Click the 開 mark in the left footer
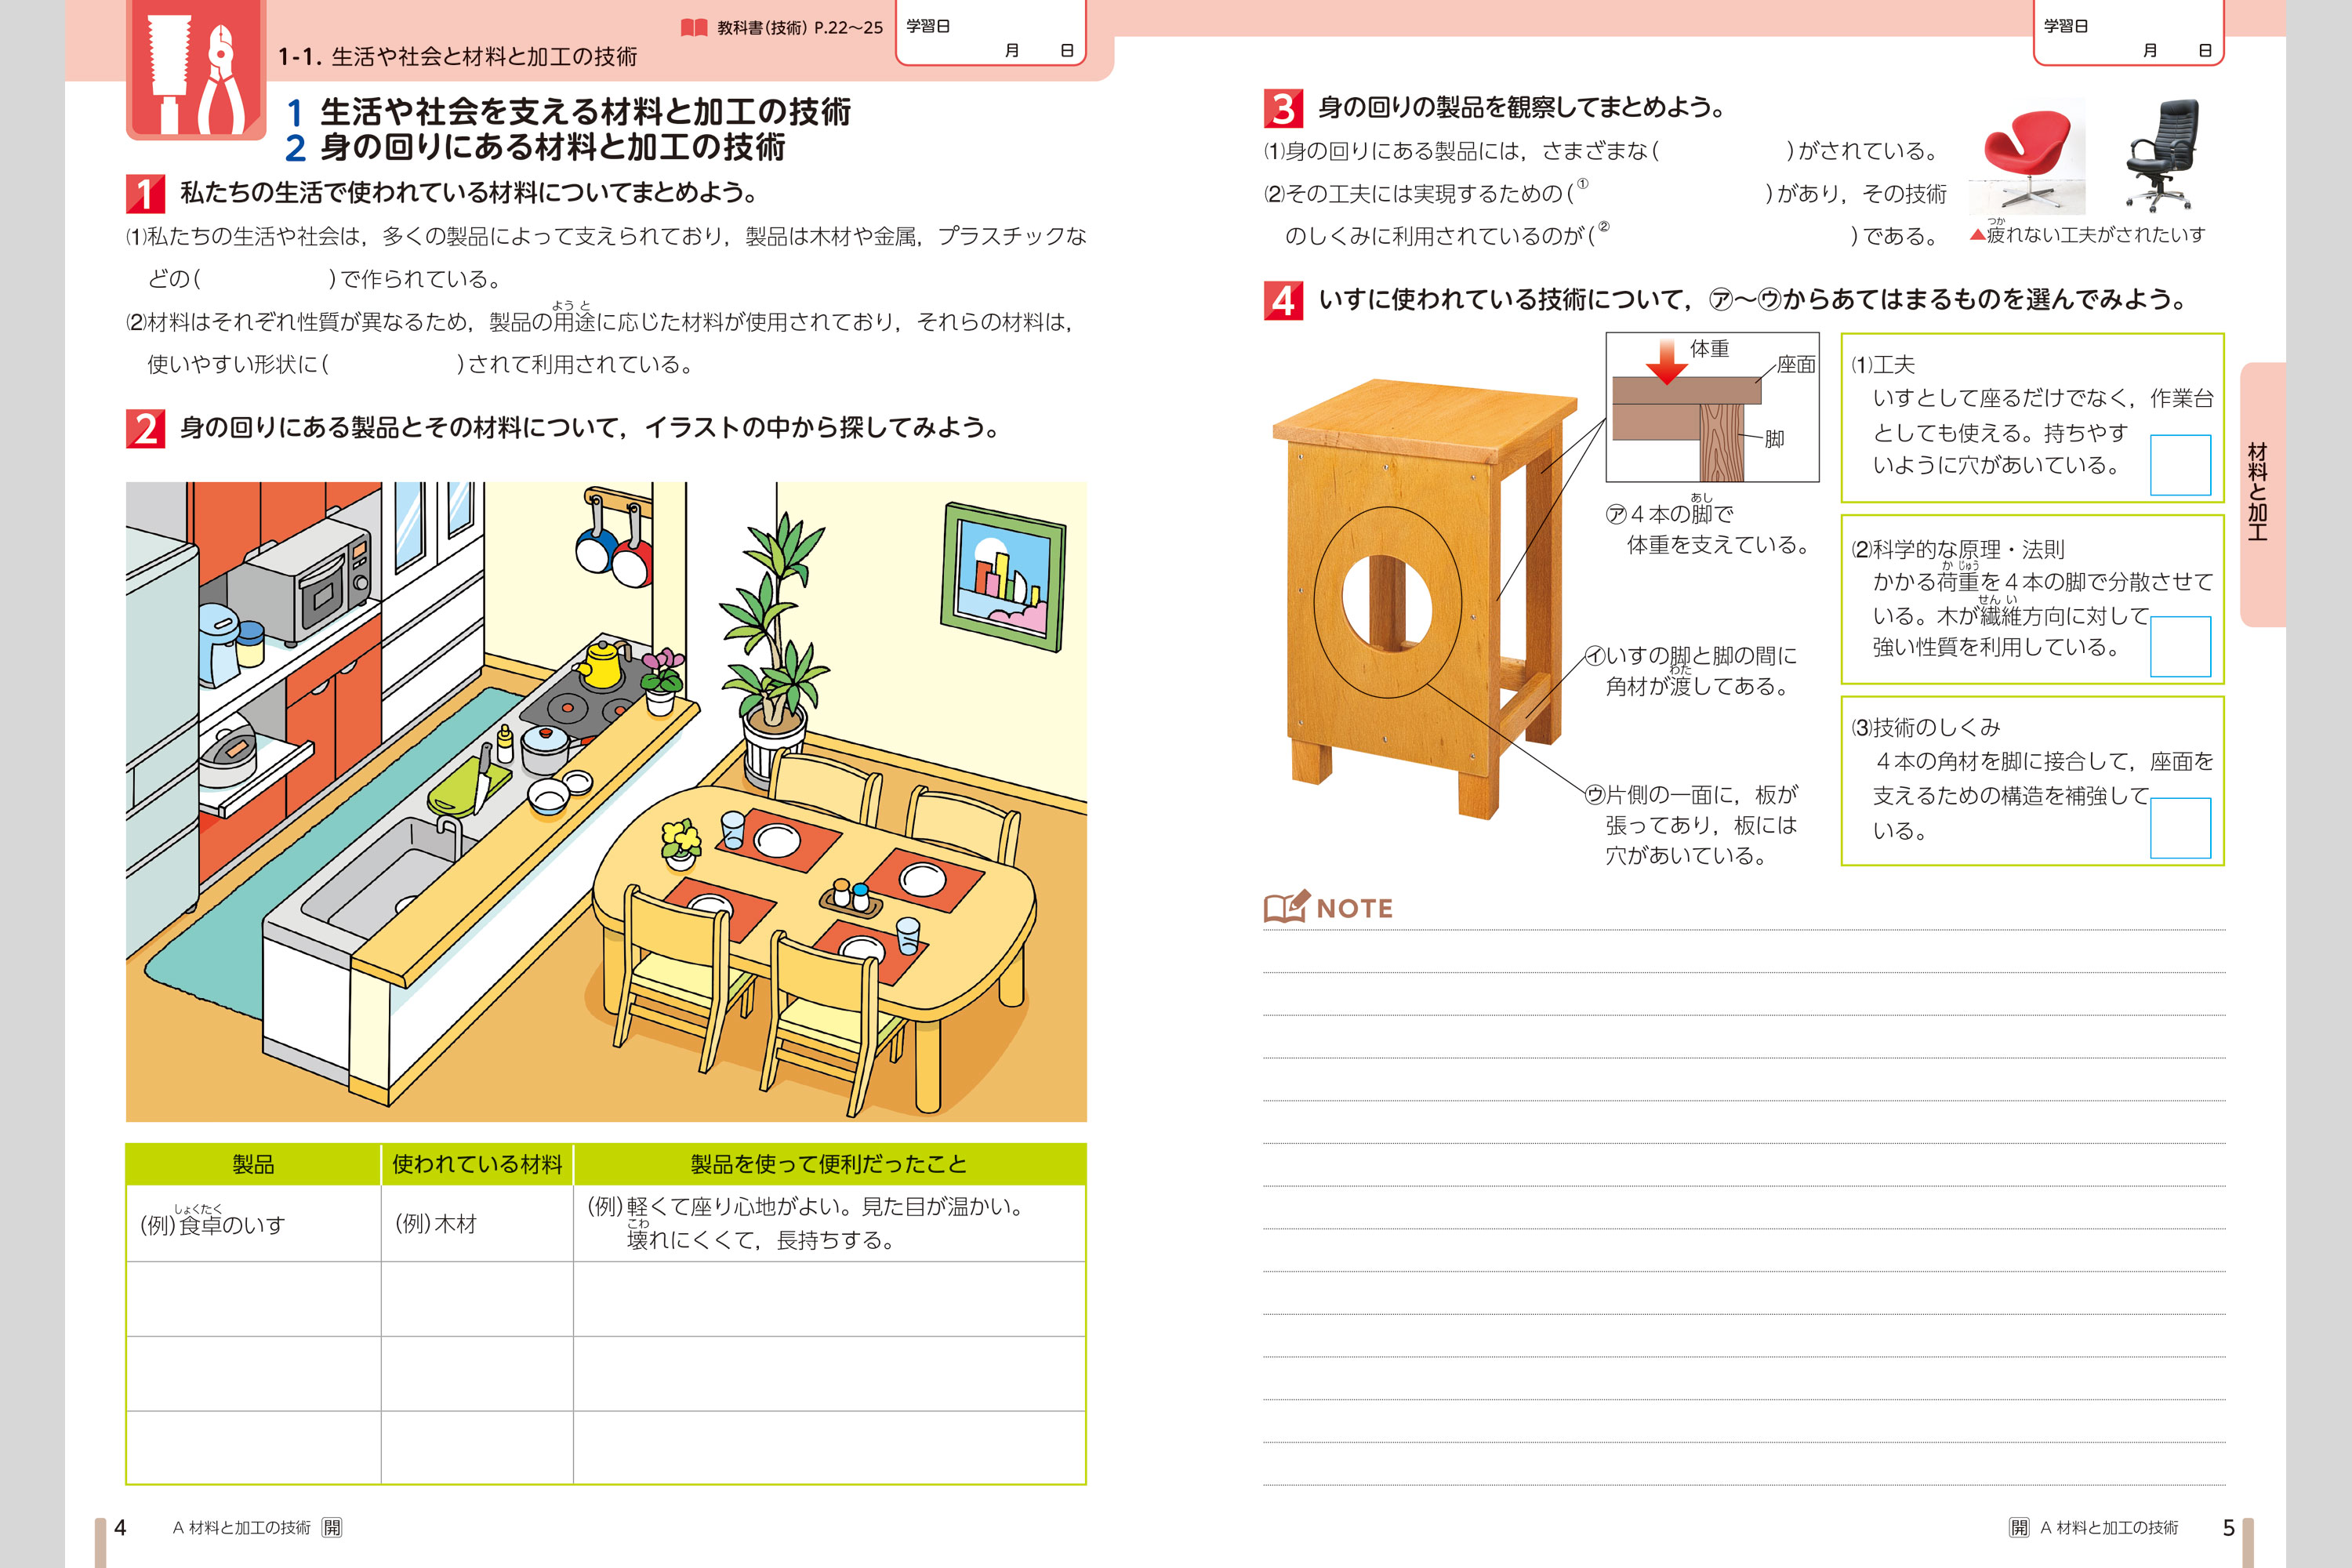This screenshot has width=2352, height=1568. pos(332,1527)
